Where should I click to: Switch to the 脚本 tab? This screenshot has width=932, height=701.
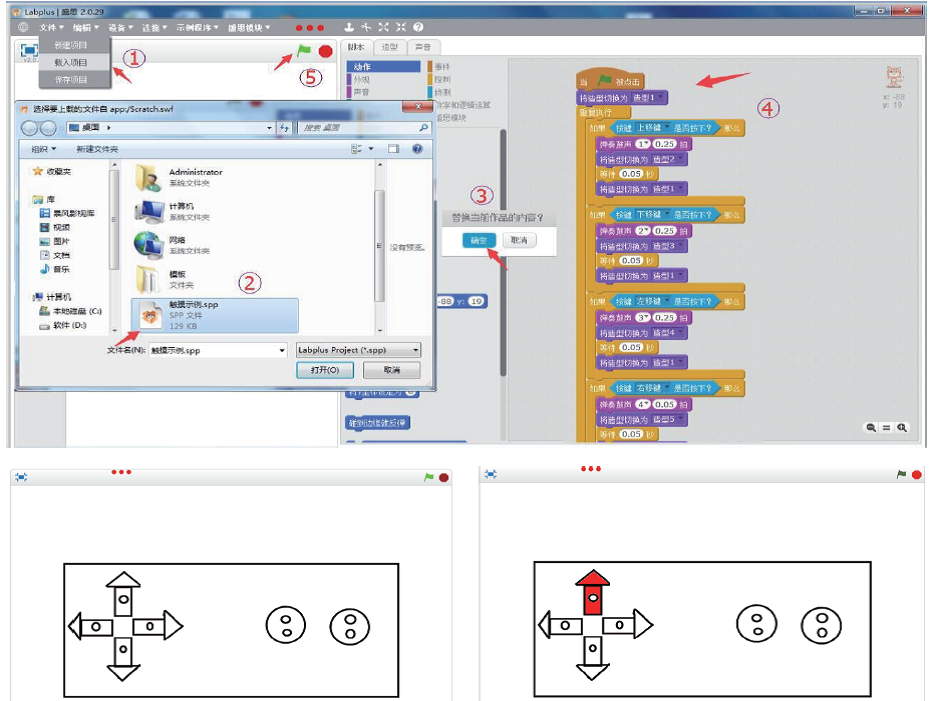tap(357, 47)
